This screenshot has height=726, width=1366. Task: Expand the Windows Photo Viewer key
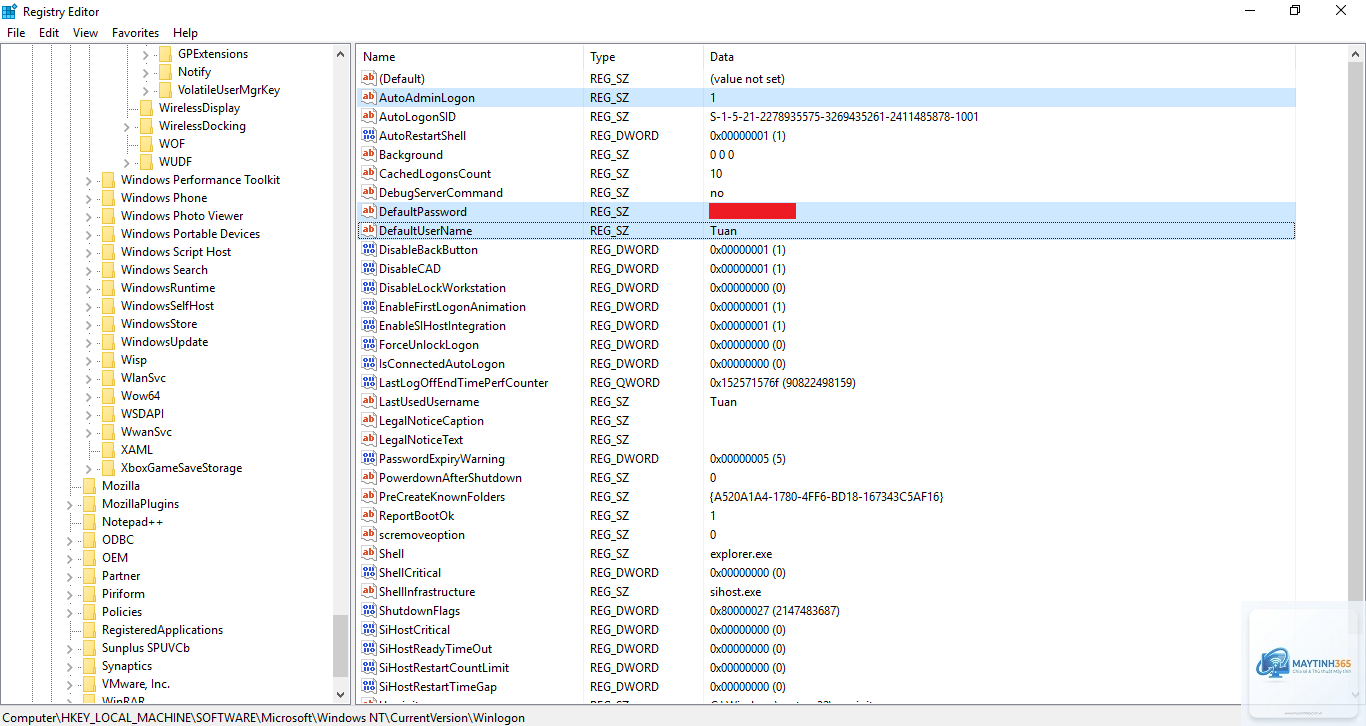coord(88,216)
